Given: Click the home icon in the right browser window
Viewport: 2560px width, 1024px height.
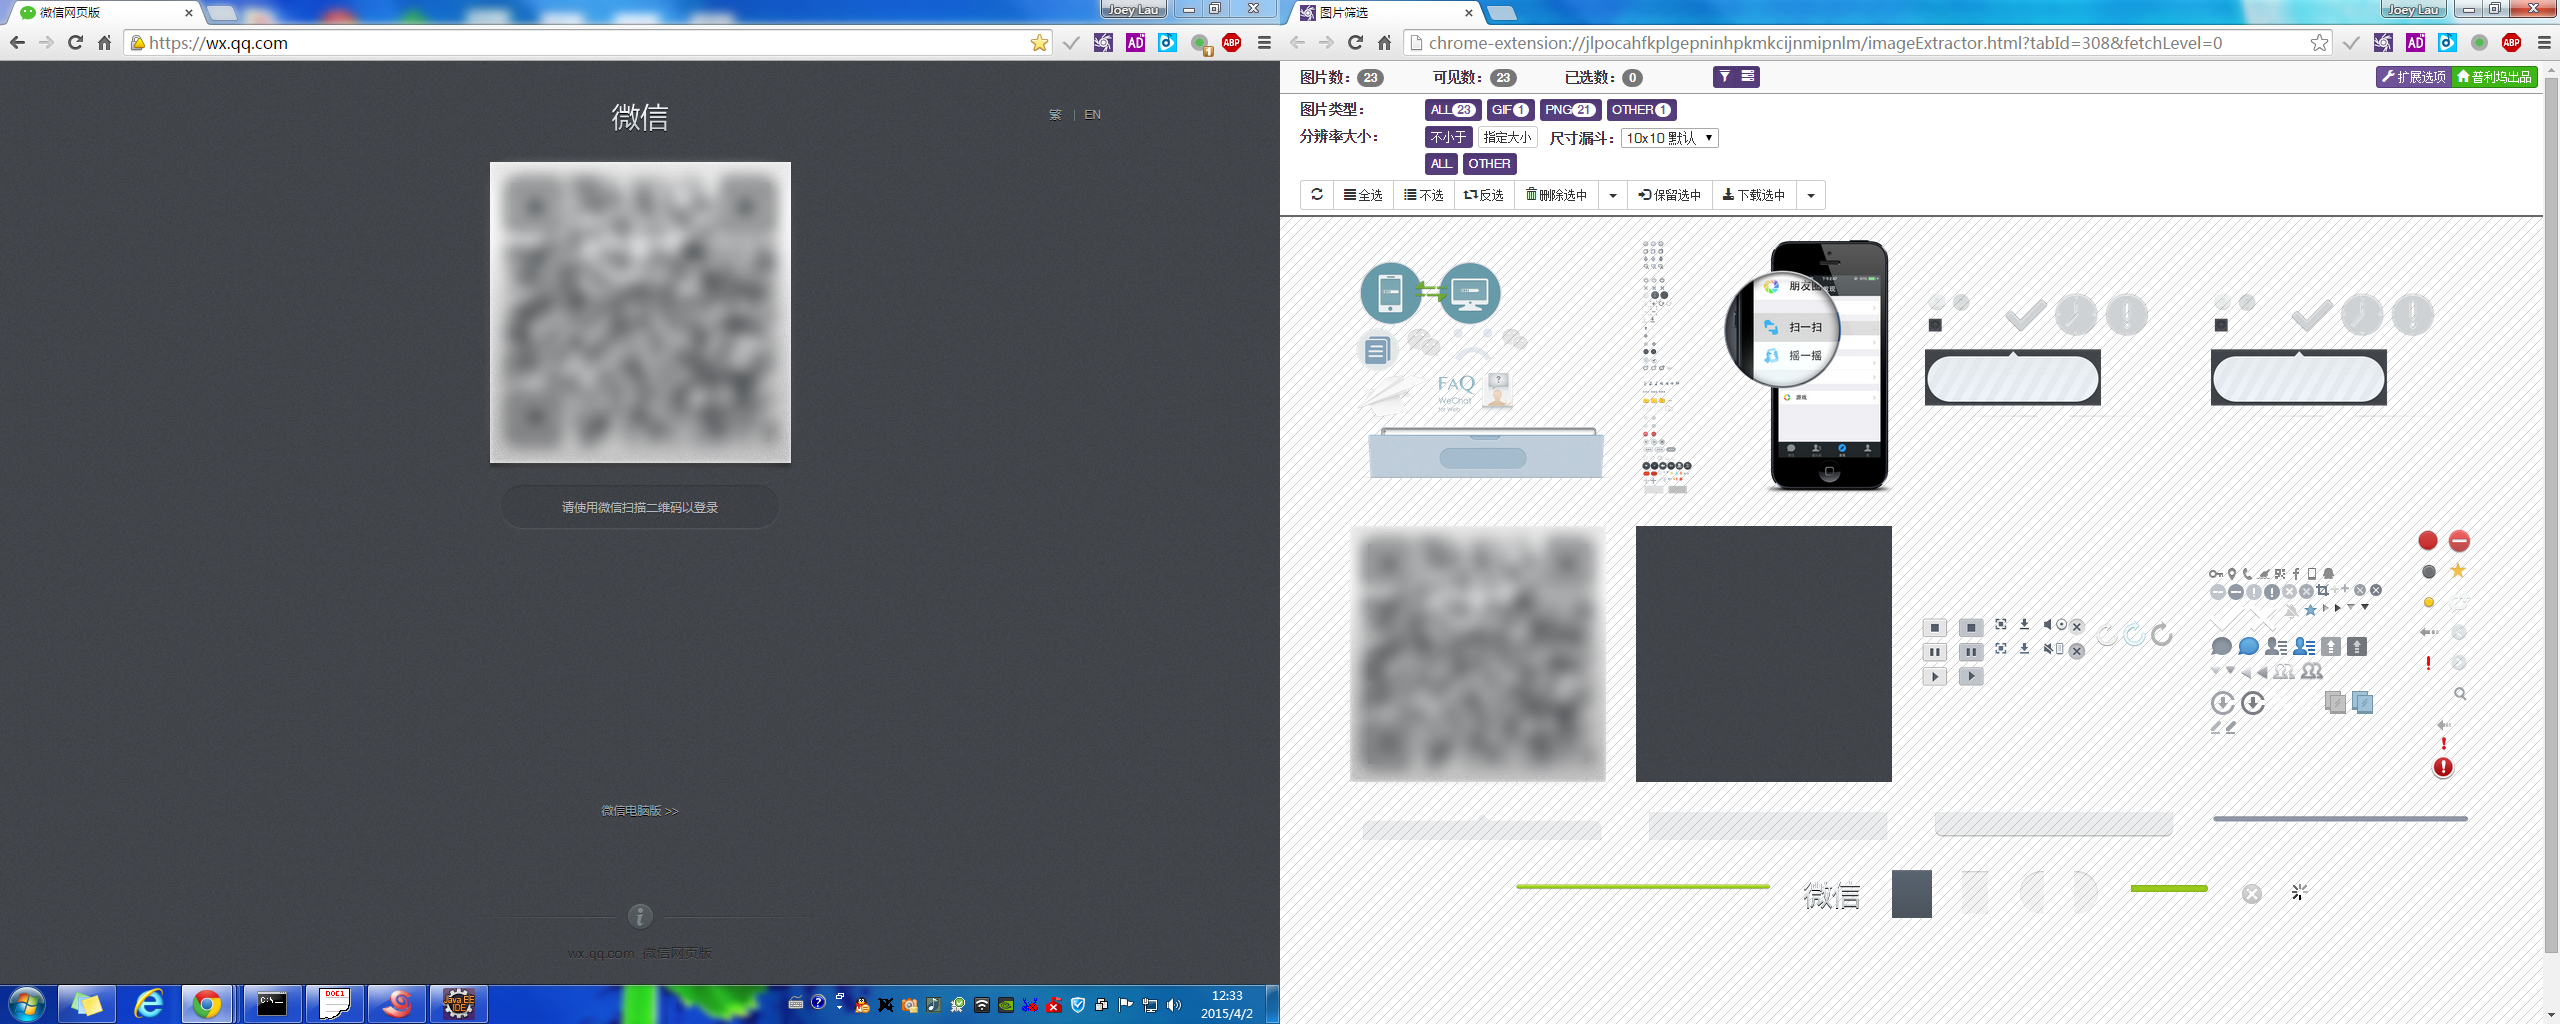Looking at the screenshot, I should pos(1384,43).
